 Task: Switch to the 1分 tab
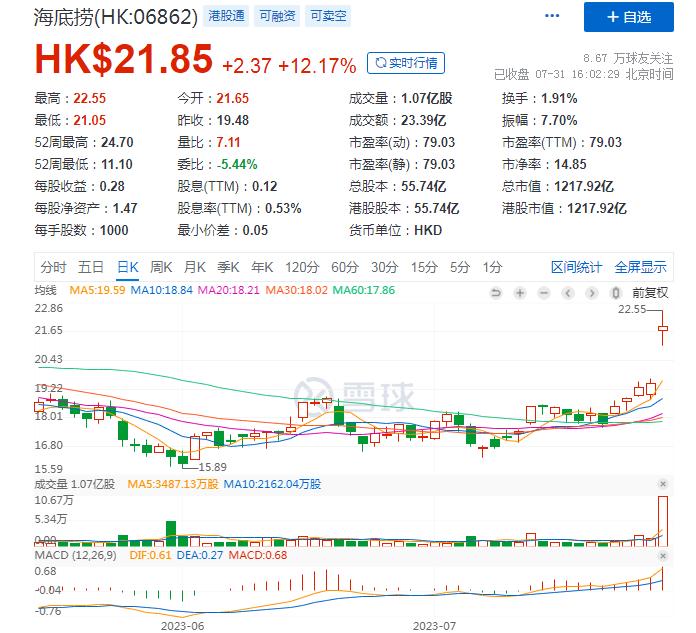pyautogui.click(x=493, y=267)
